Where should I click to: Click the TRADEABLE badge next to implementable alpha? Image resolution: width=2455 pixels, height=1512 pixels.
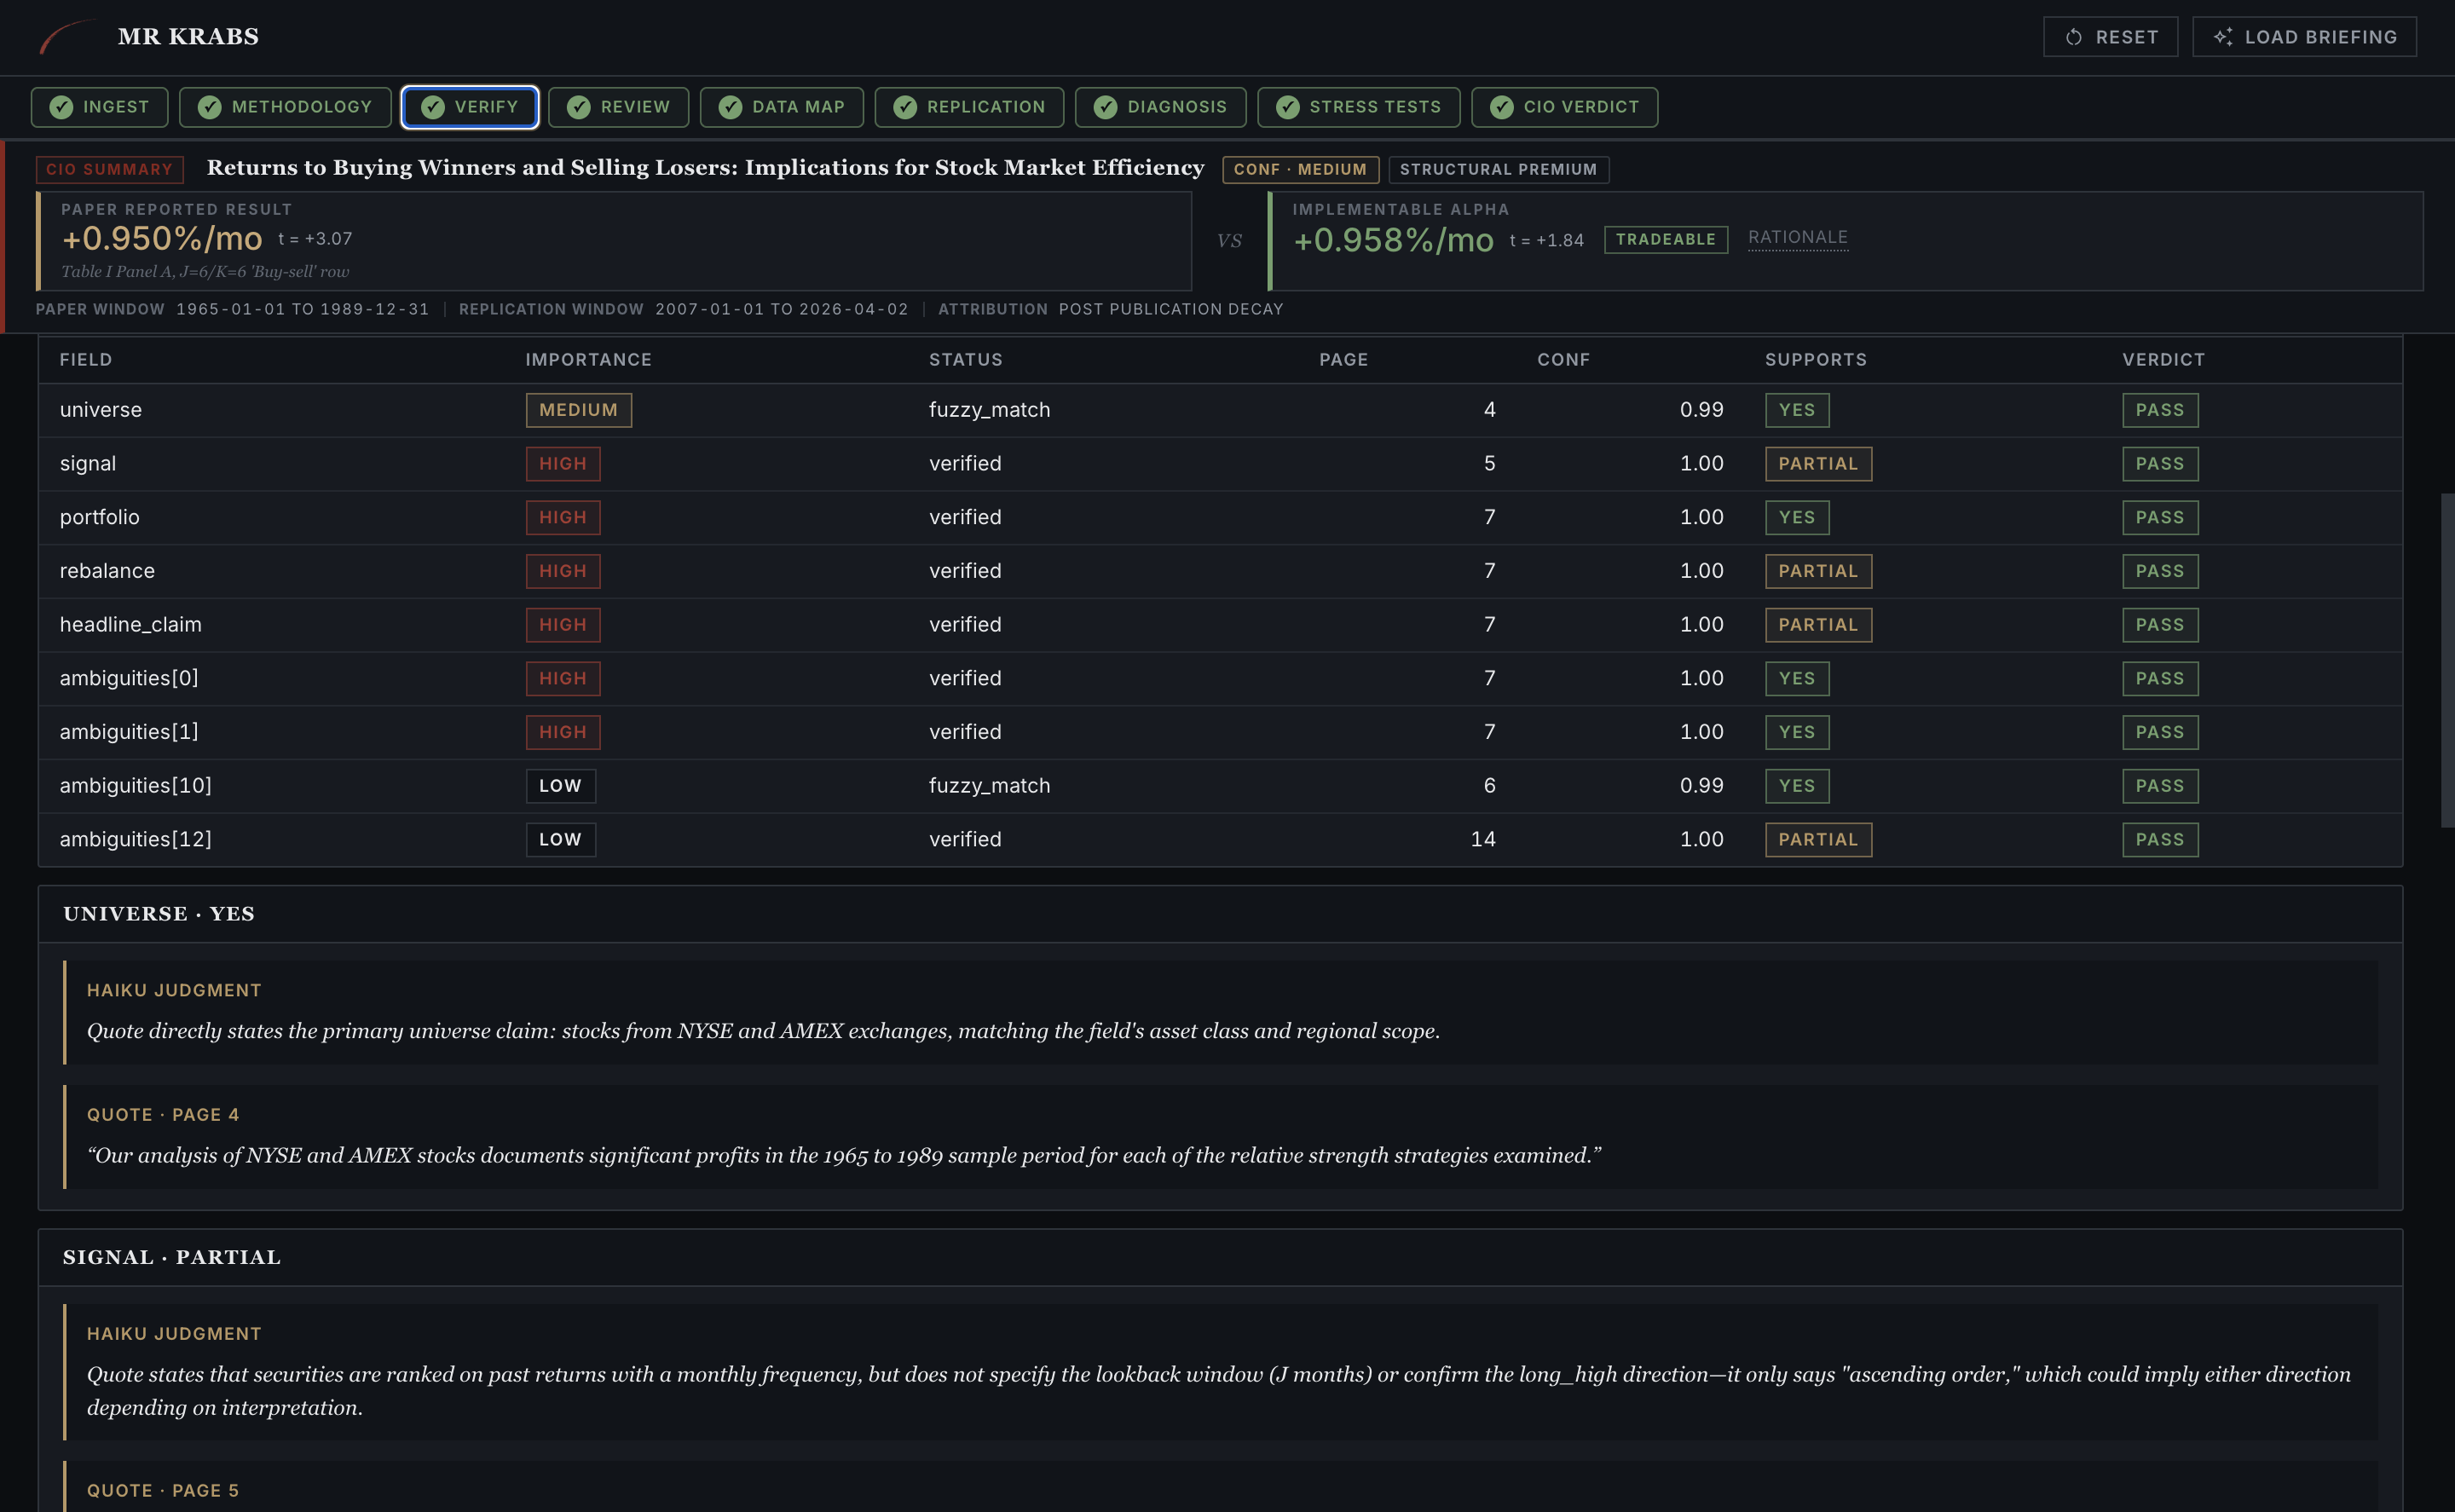coord(1665,239)
